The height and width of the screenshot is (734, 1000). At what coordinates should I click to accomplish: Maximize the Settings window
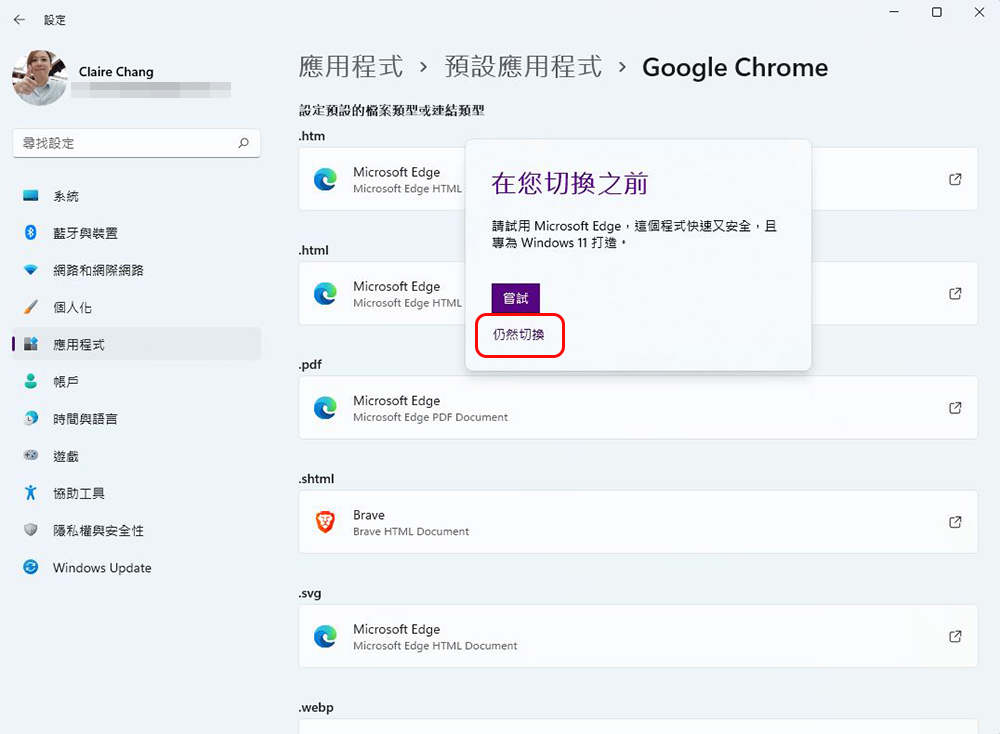936,12
